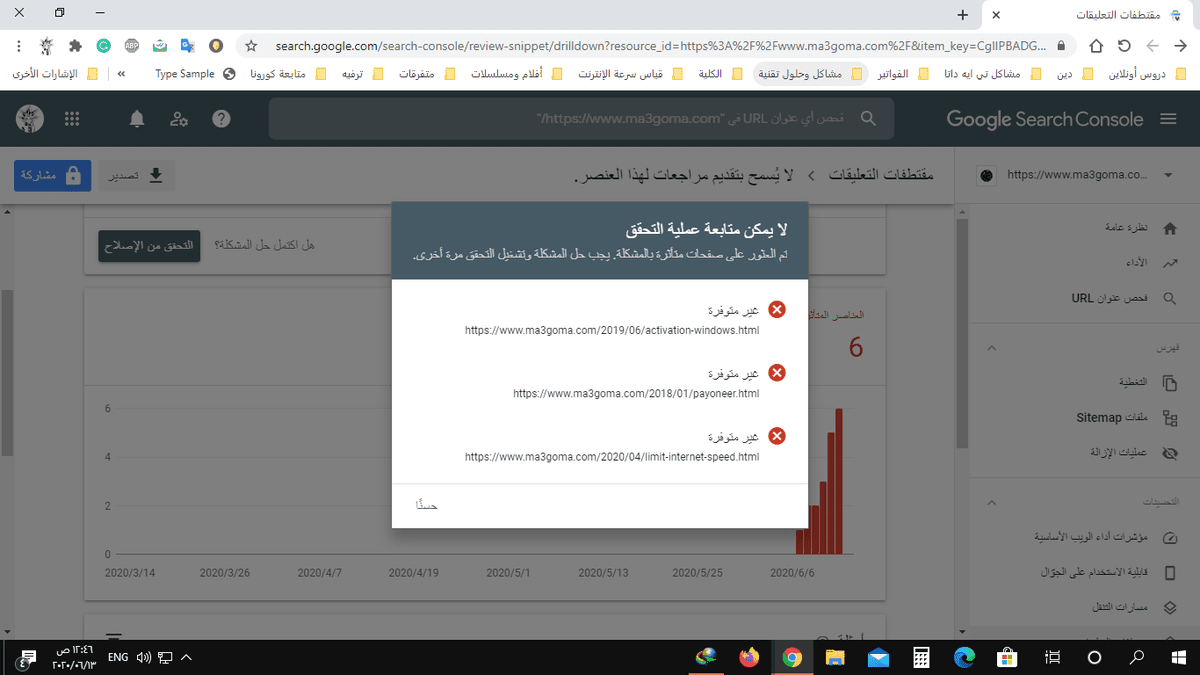The width and height of the screenshot is (1200, 675).
Task: Collapse the فهرس index section chevron
Action: click(992, 348)
